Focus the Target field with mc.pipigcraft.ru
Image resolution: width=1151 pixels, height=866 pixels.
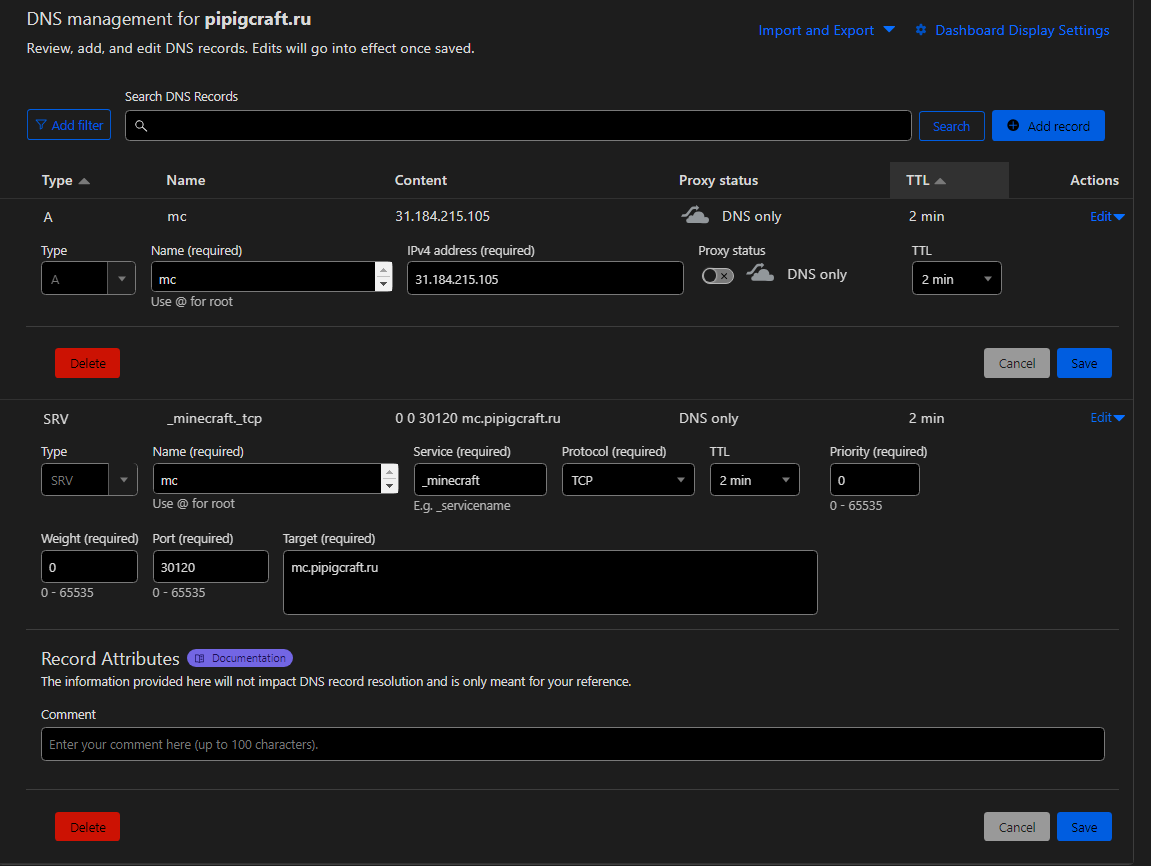tap(551, 582)
